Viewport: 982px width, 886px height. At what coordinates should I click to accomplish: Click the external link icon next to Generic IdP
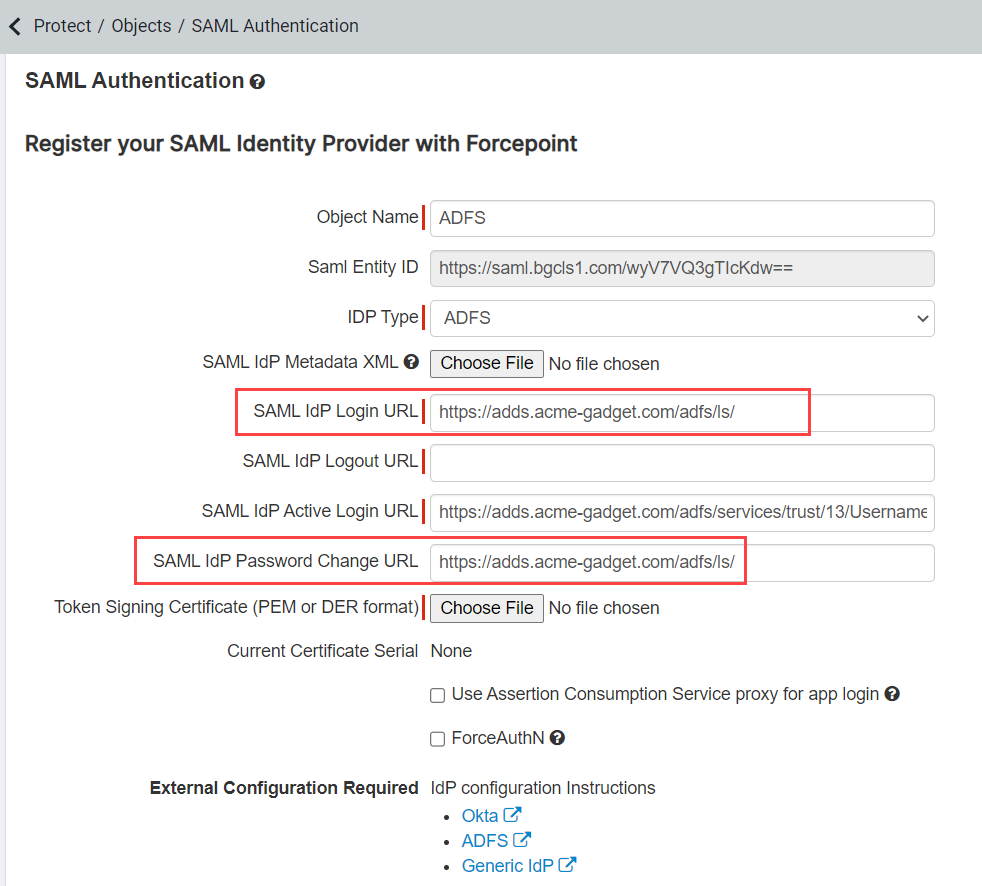point(567,864)
